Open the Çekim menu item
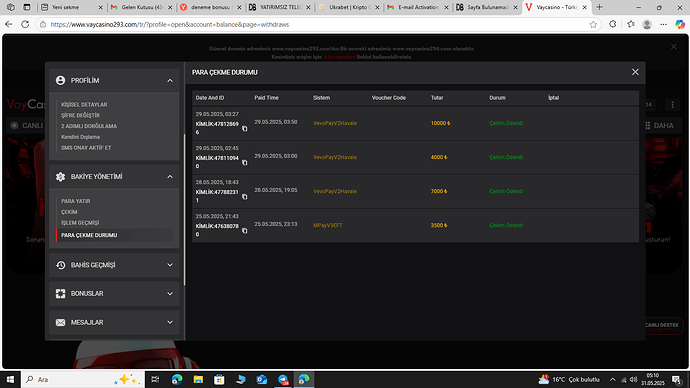690x388 pixels. tap(69, 212)
